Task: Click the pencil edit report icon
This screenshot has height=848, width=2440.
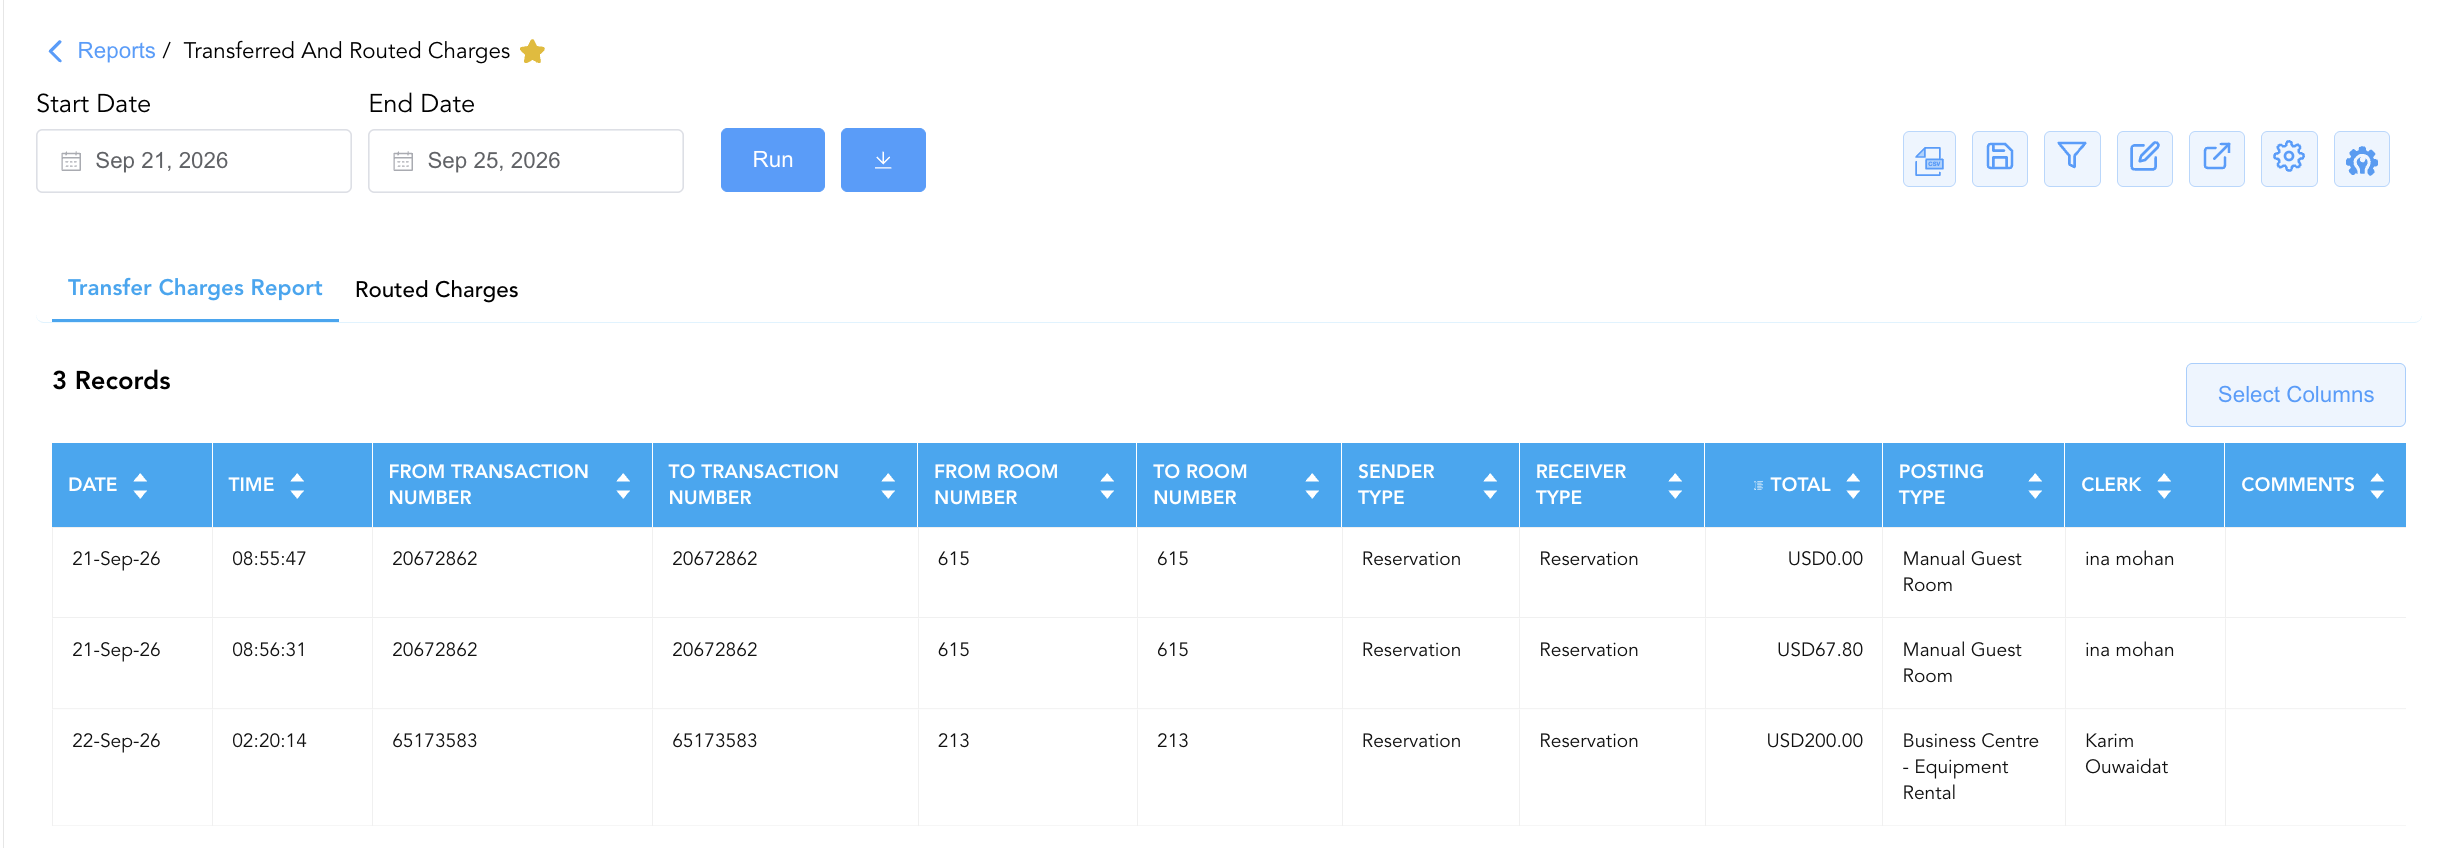Action: pos(2145,159)
